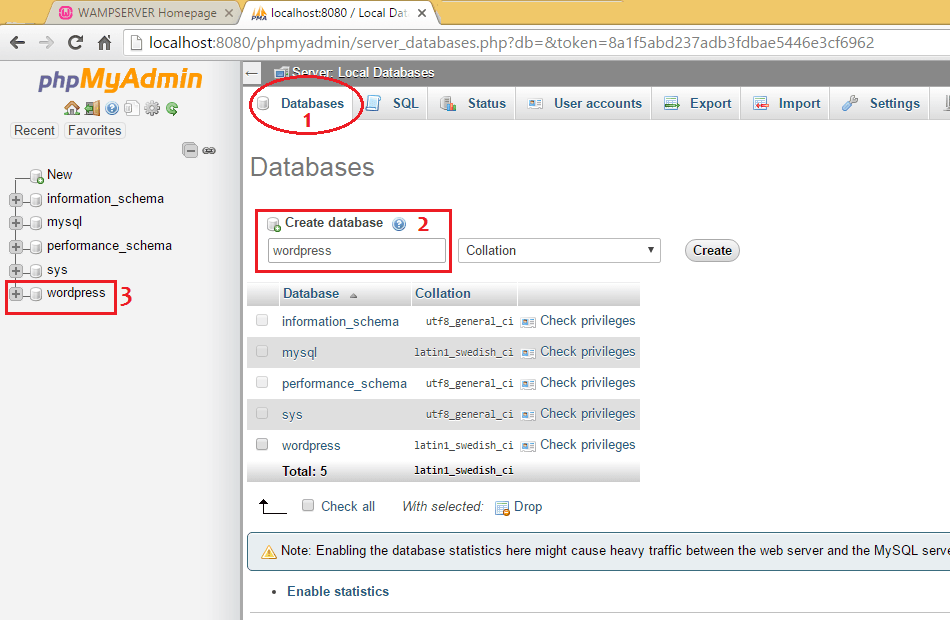
Task: Click the sys database icon in tree
Action: pos(36,271)
